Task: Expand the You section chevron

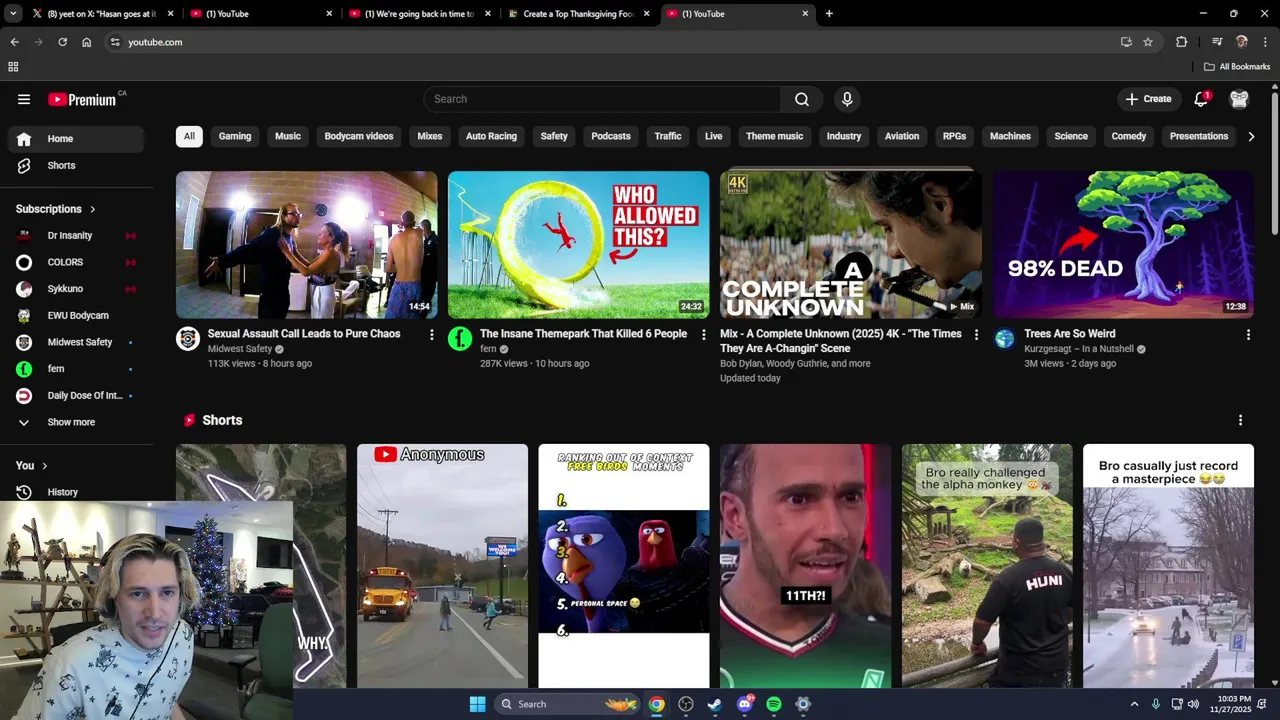Action: pos(44,466)
